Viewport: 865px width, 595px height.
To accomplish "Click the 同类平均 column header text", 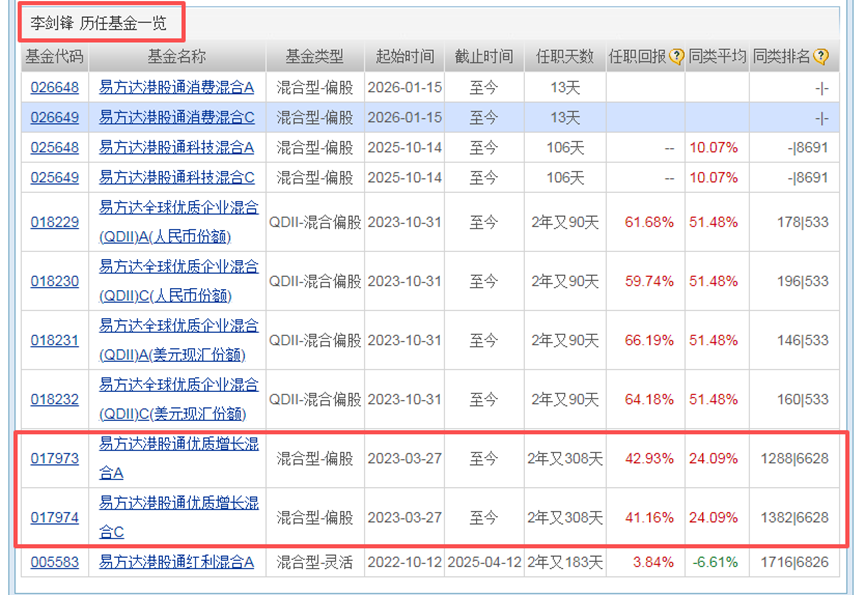I will (717, 56).
